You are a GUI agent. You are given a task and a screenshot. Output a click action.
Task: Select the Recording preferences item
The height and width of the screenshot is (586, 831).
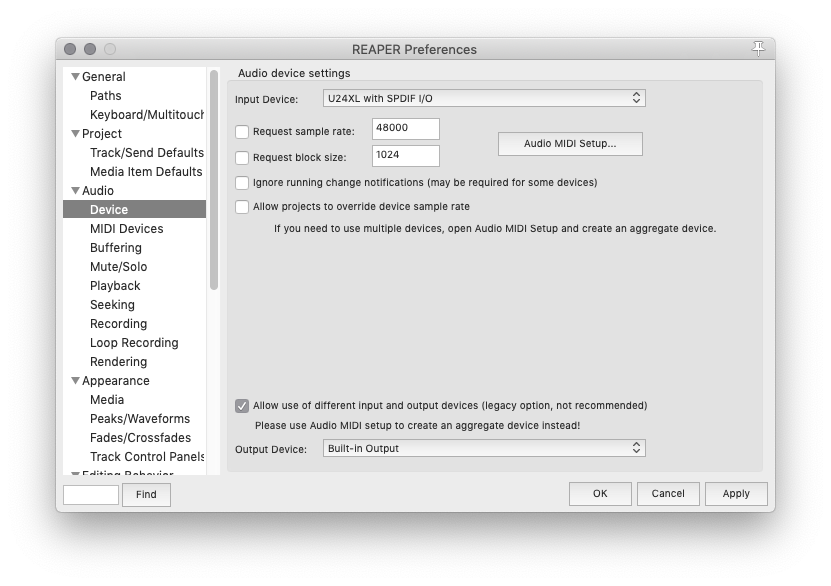(119, 324)
